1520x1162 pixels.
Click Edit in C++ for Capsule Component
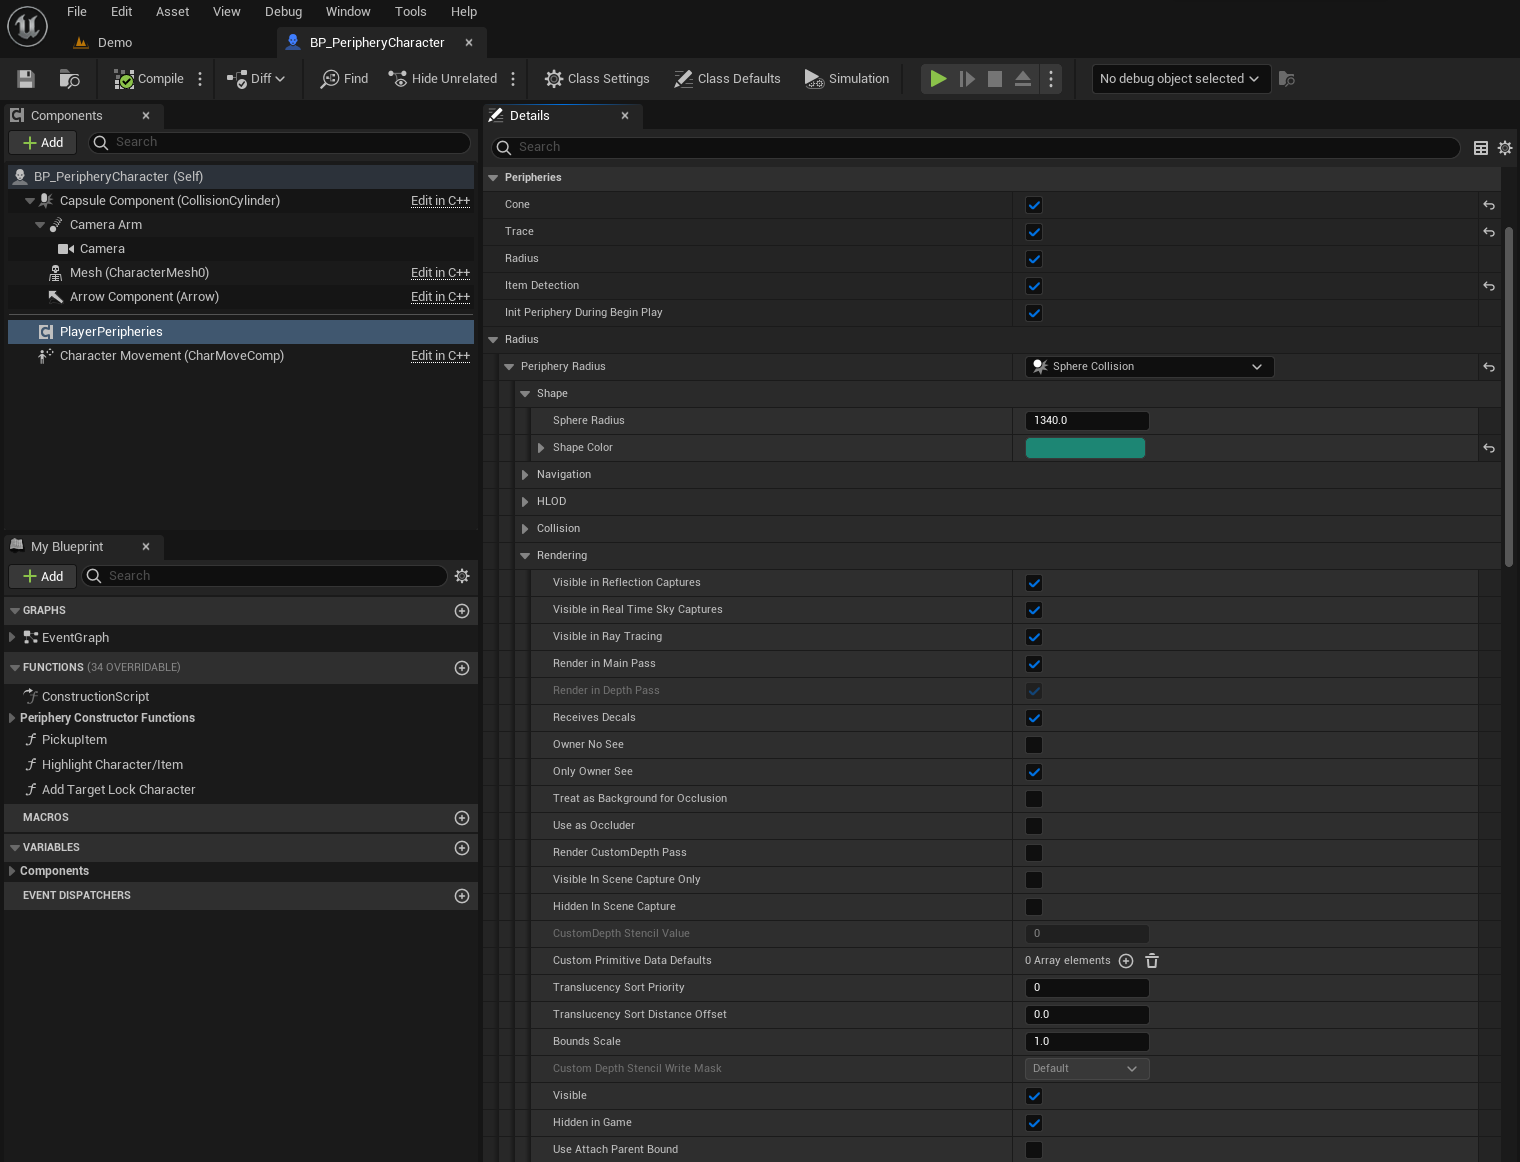click(440, 201)
